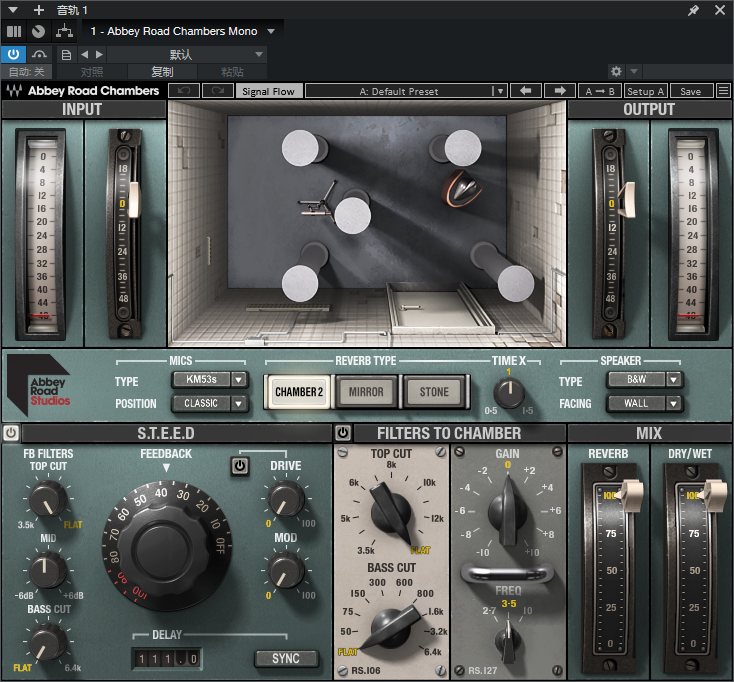Toggle the Signal Flow view
Screen dimensions: 734x682
269,91
